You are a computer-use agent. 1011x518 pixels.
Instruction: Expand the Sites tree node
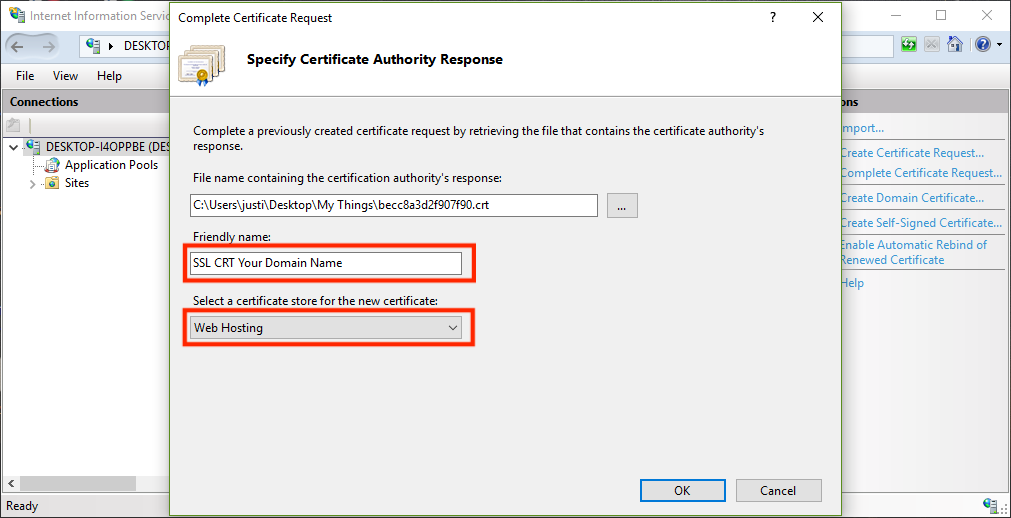coord(32,184)
